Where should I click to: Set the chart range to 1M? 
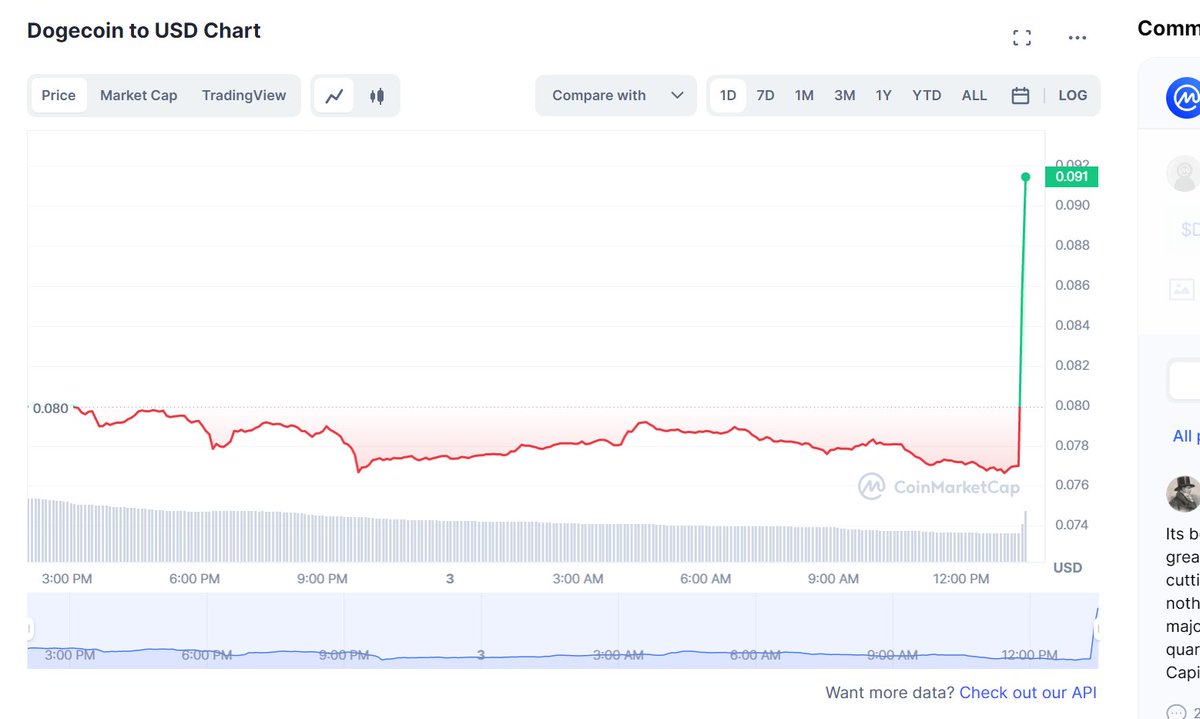click(804, 96)
